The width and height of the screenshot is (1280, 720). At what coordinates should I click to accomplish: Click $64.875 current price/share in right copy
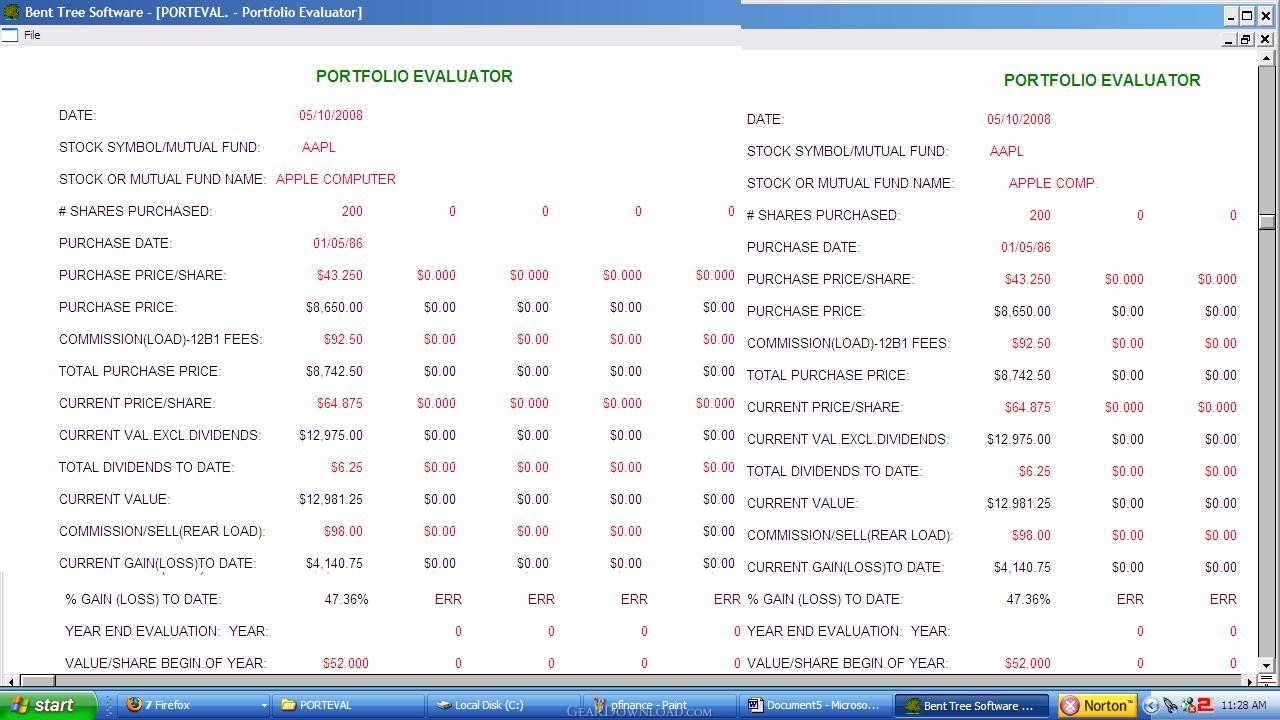click(x=1028, y=407)
